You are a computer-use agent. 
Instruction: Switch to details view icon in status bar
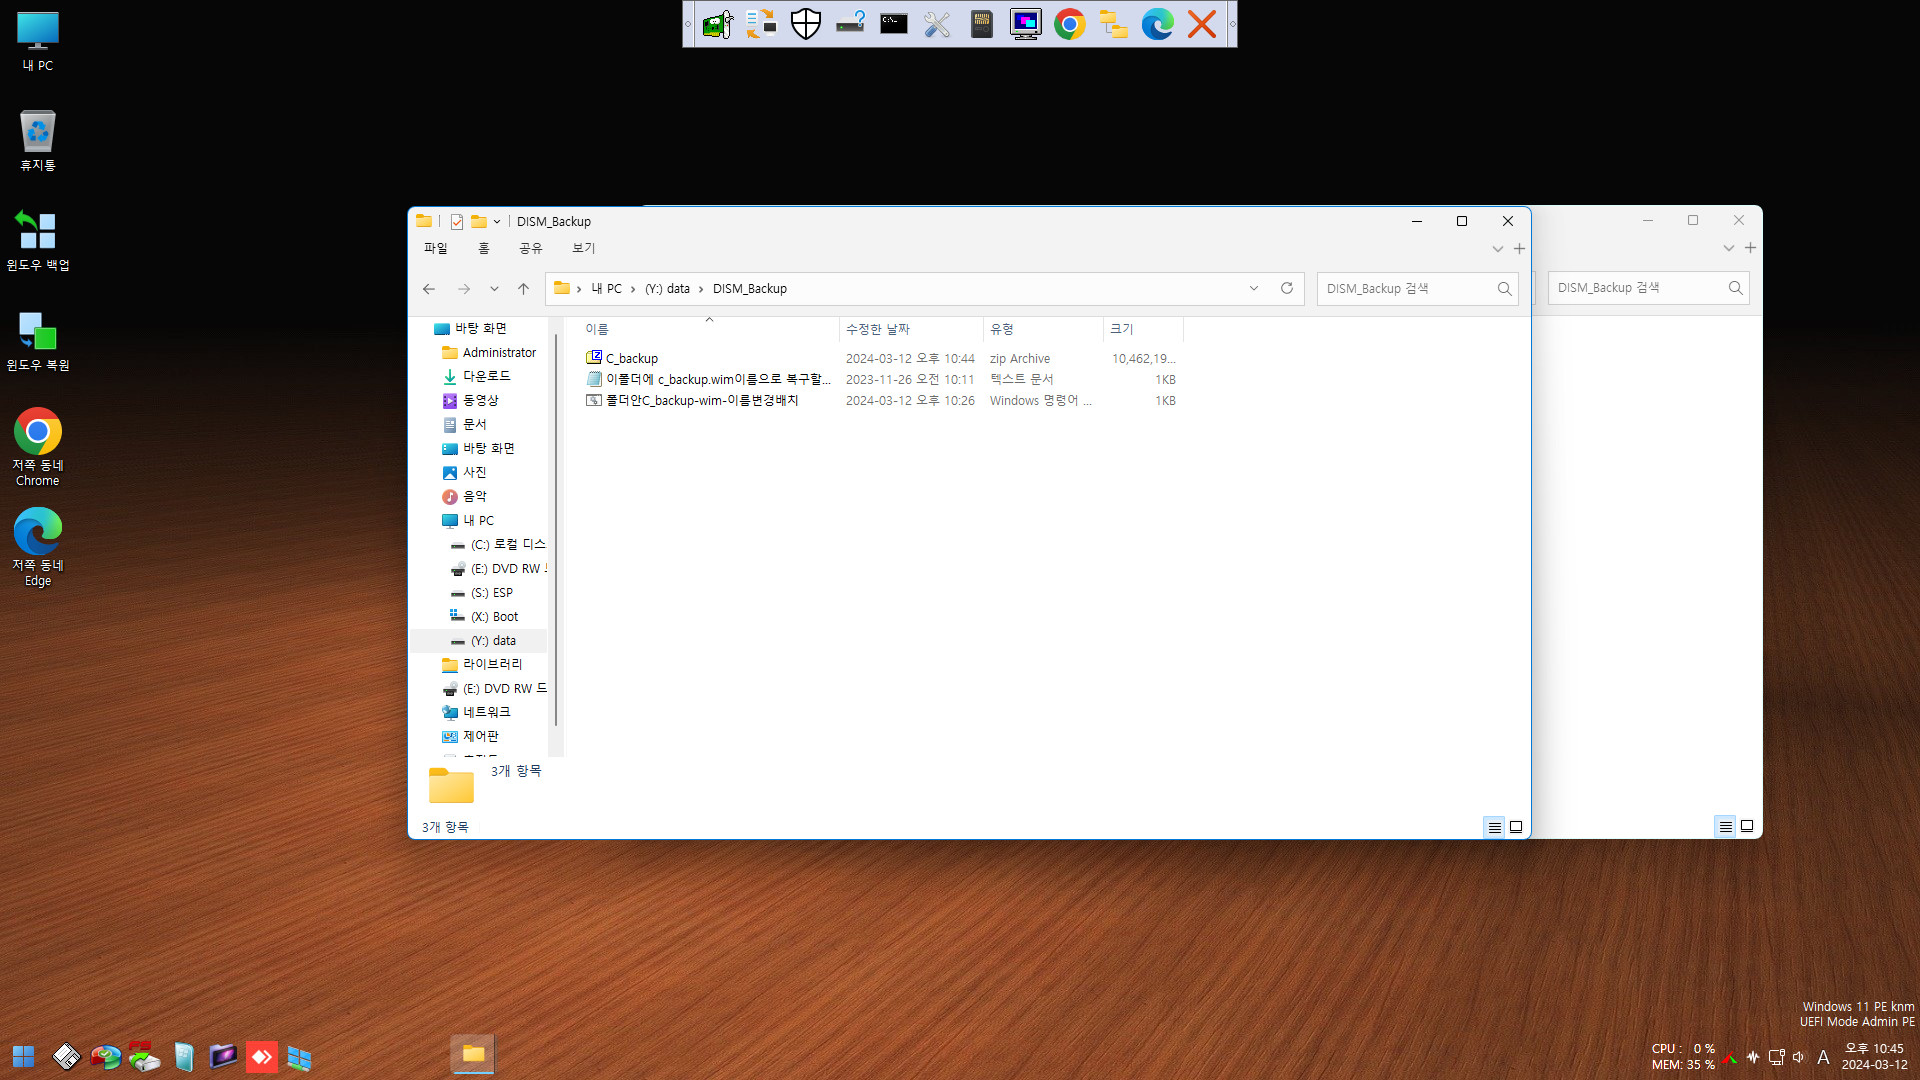click(x=1494, y=827)
